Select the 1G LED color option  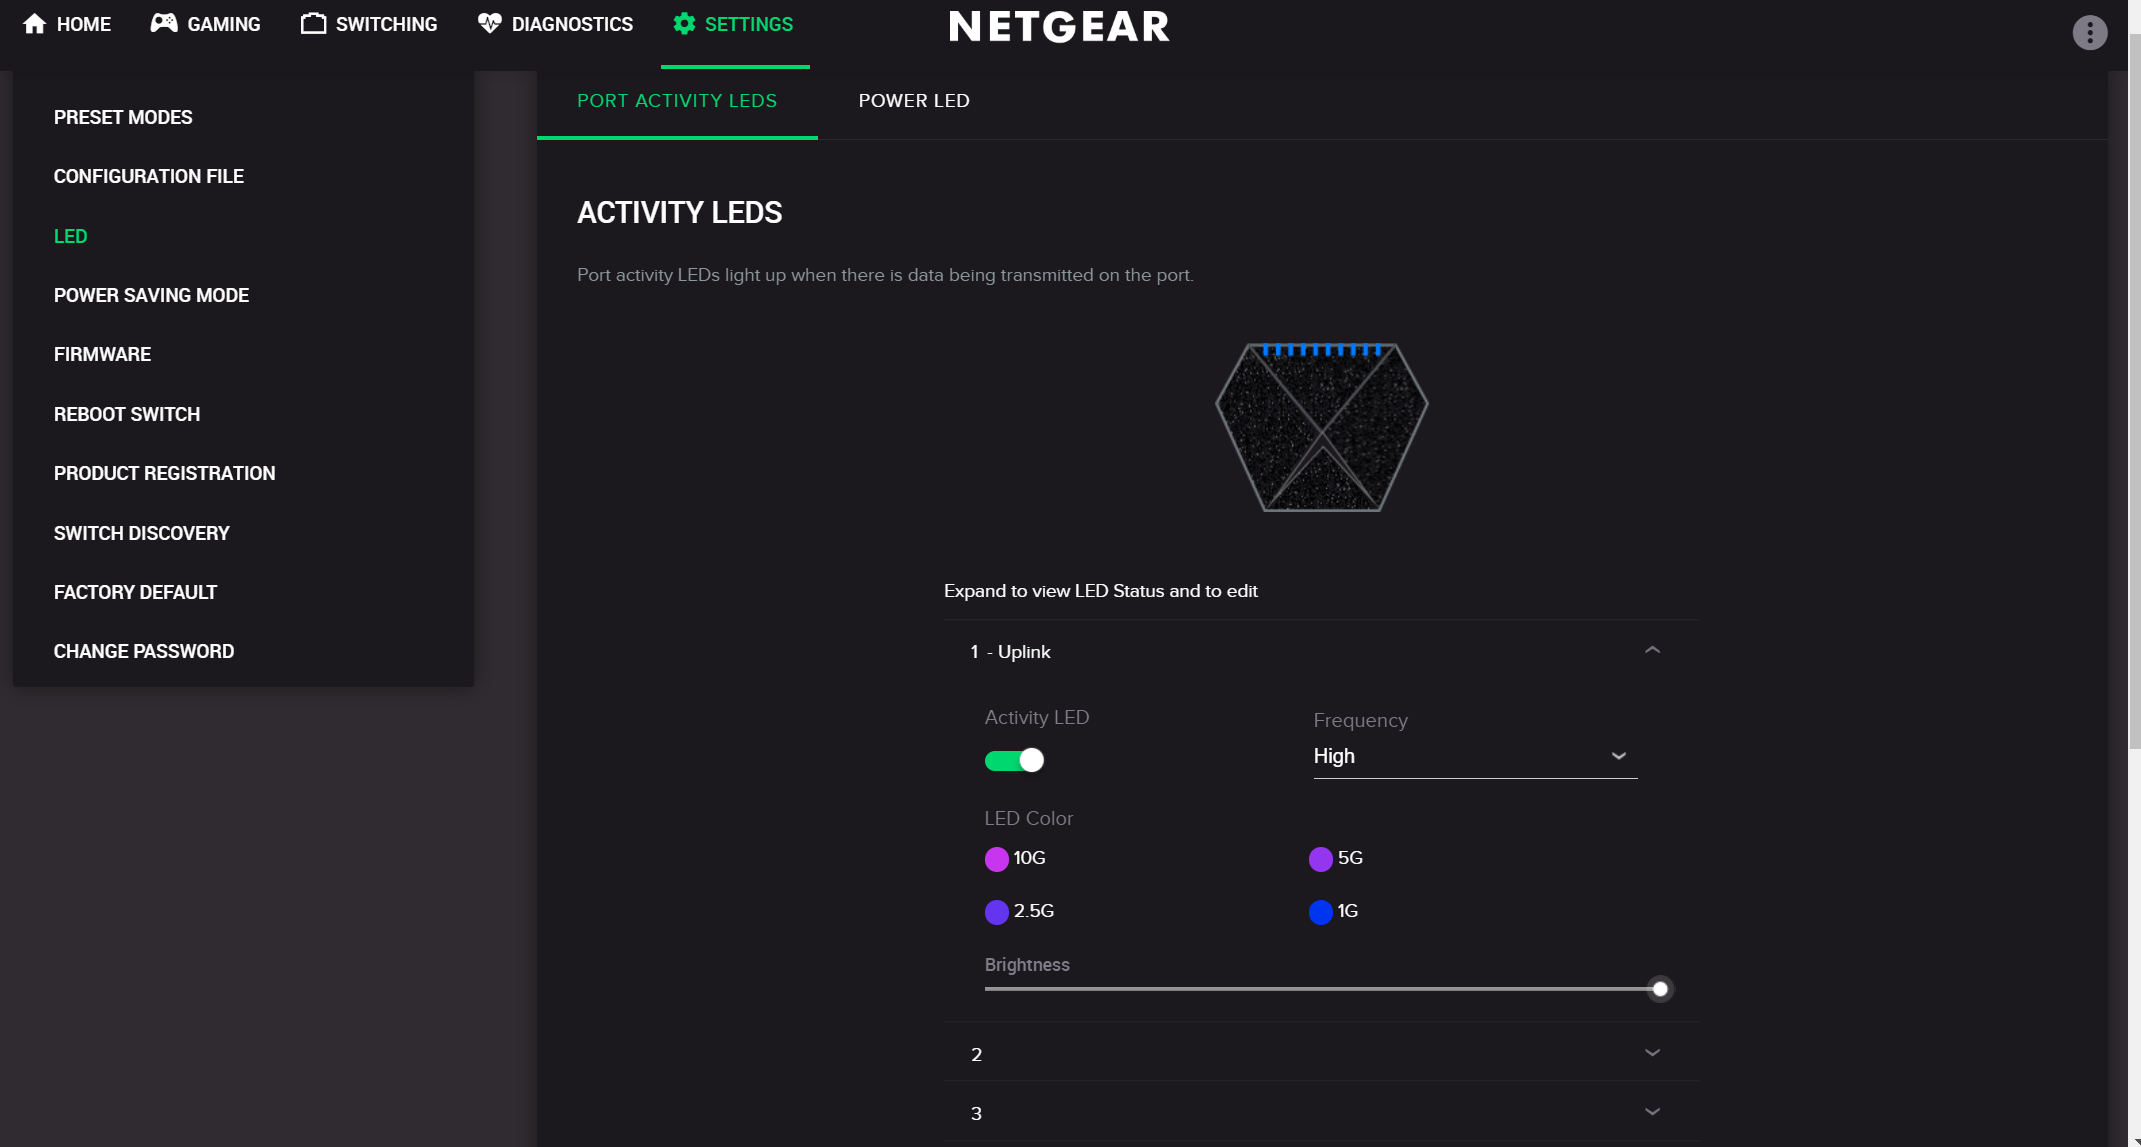coord(1319,911)
